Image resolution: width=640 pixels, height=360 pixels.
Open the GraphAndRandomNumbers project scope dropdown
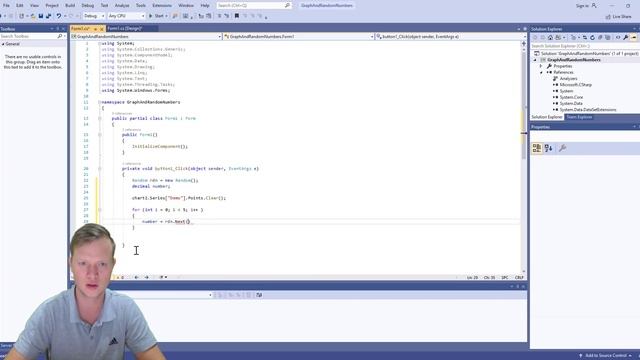(x=146, y=37)
